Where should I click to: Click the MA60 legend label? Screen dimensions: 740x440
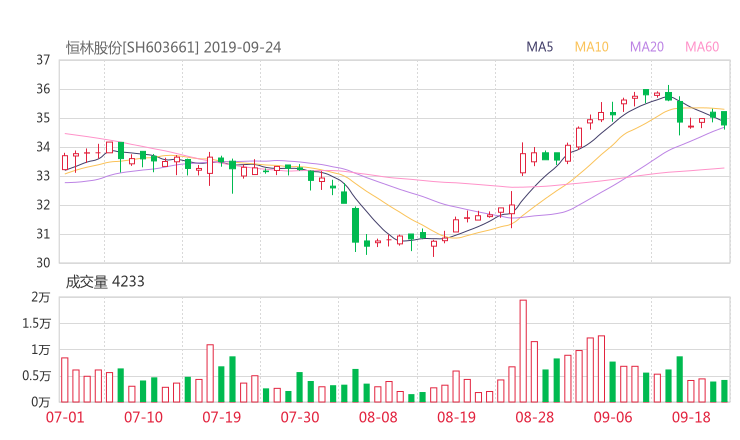click(x=702, y=47)
